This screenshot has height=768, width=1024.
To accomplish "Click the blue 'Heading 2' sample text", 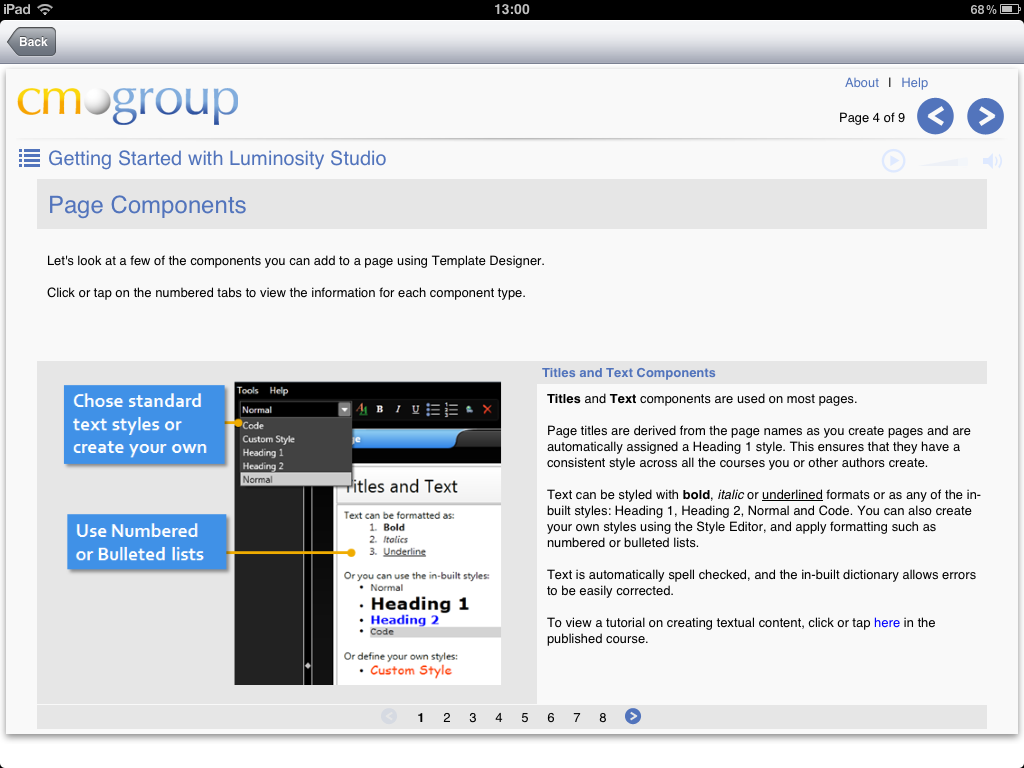I will coord(404,620).
